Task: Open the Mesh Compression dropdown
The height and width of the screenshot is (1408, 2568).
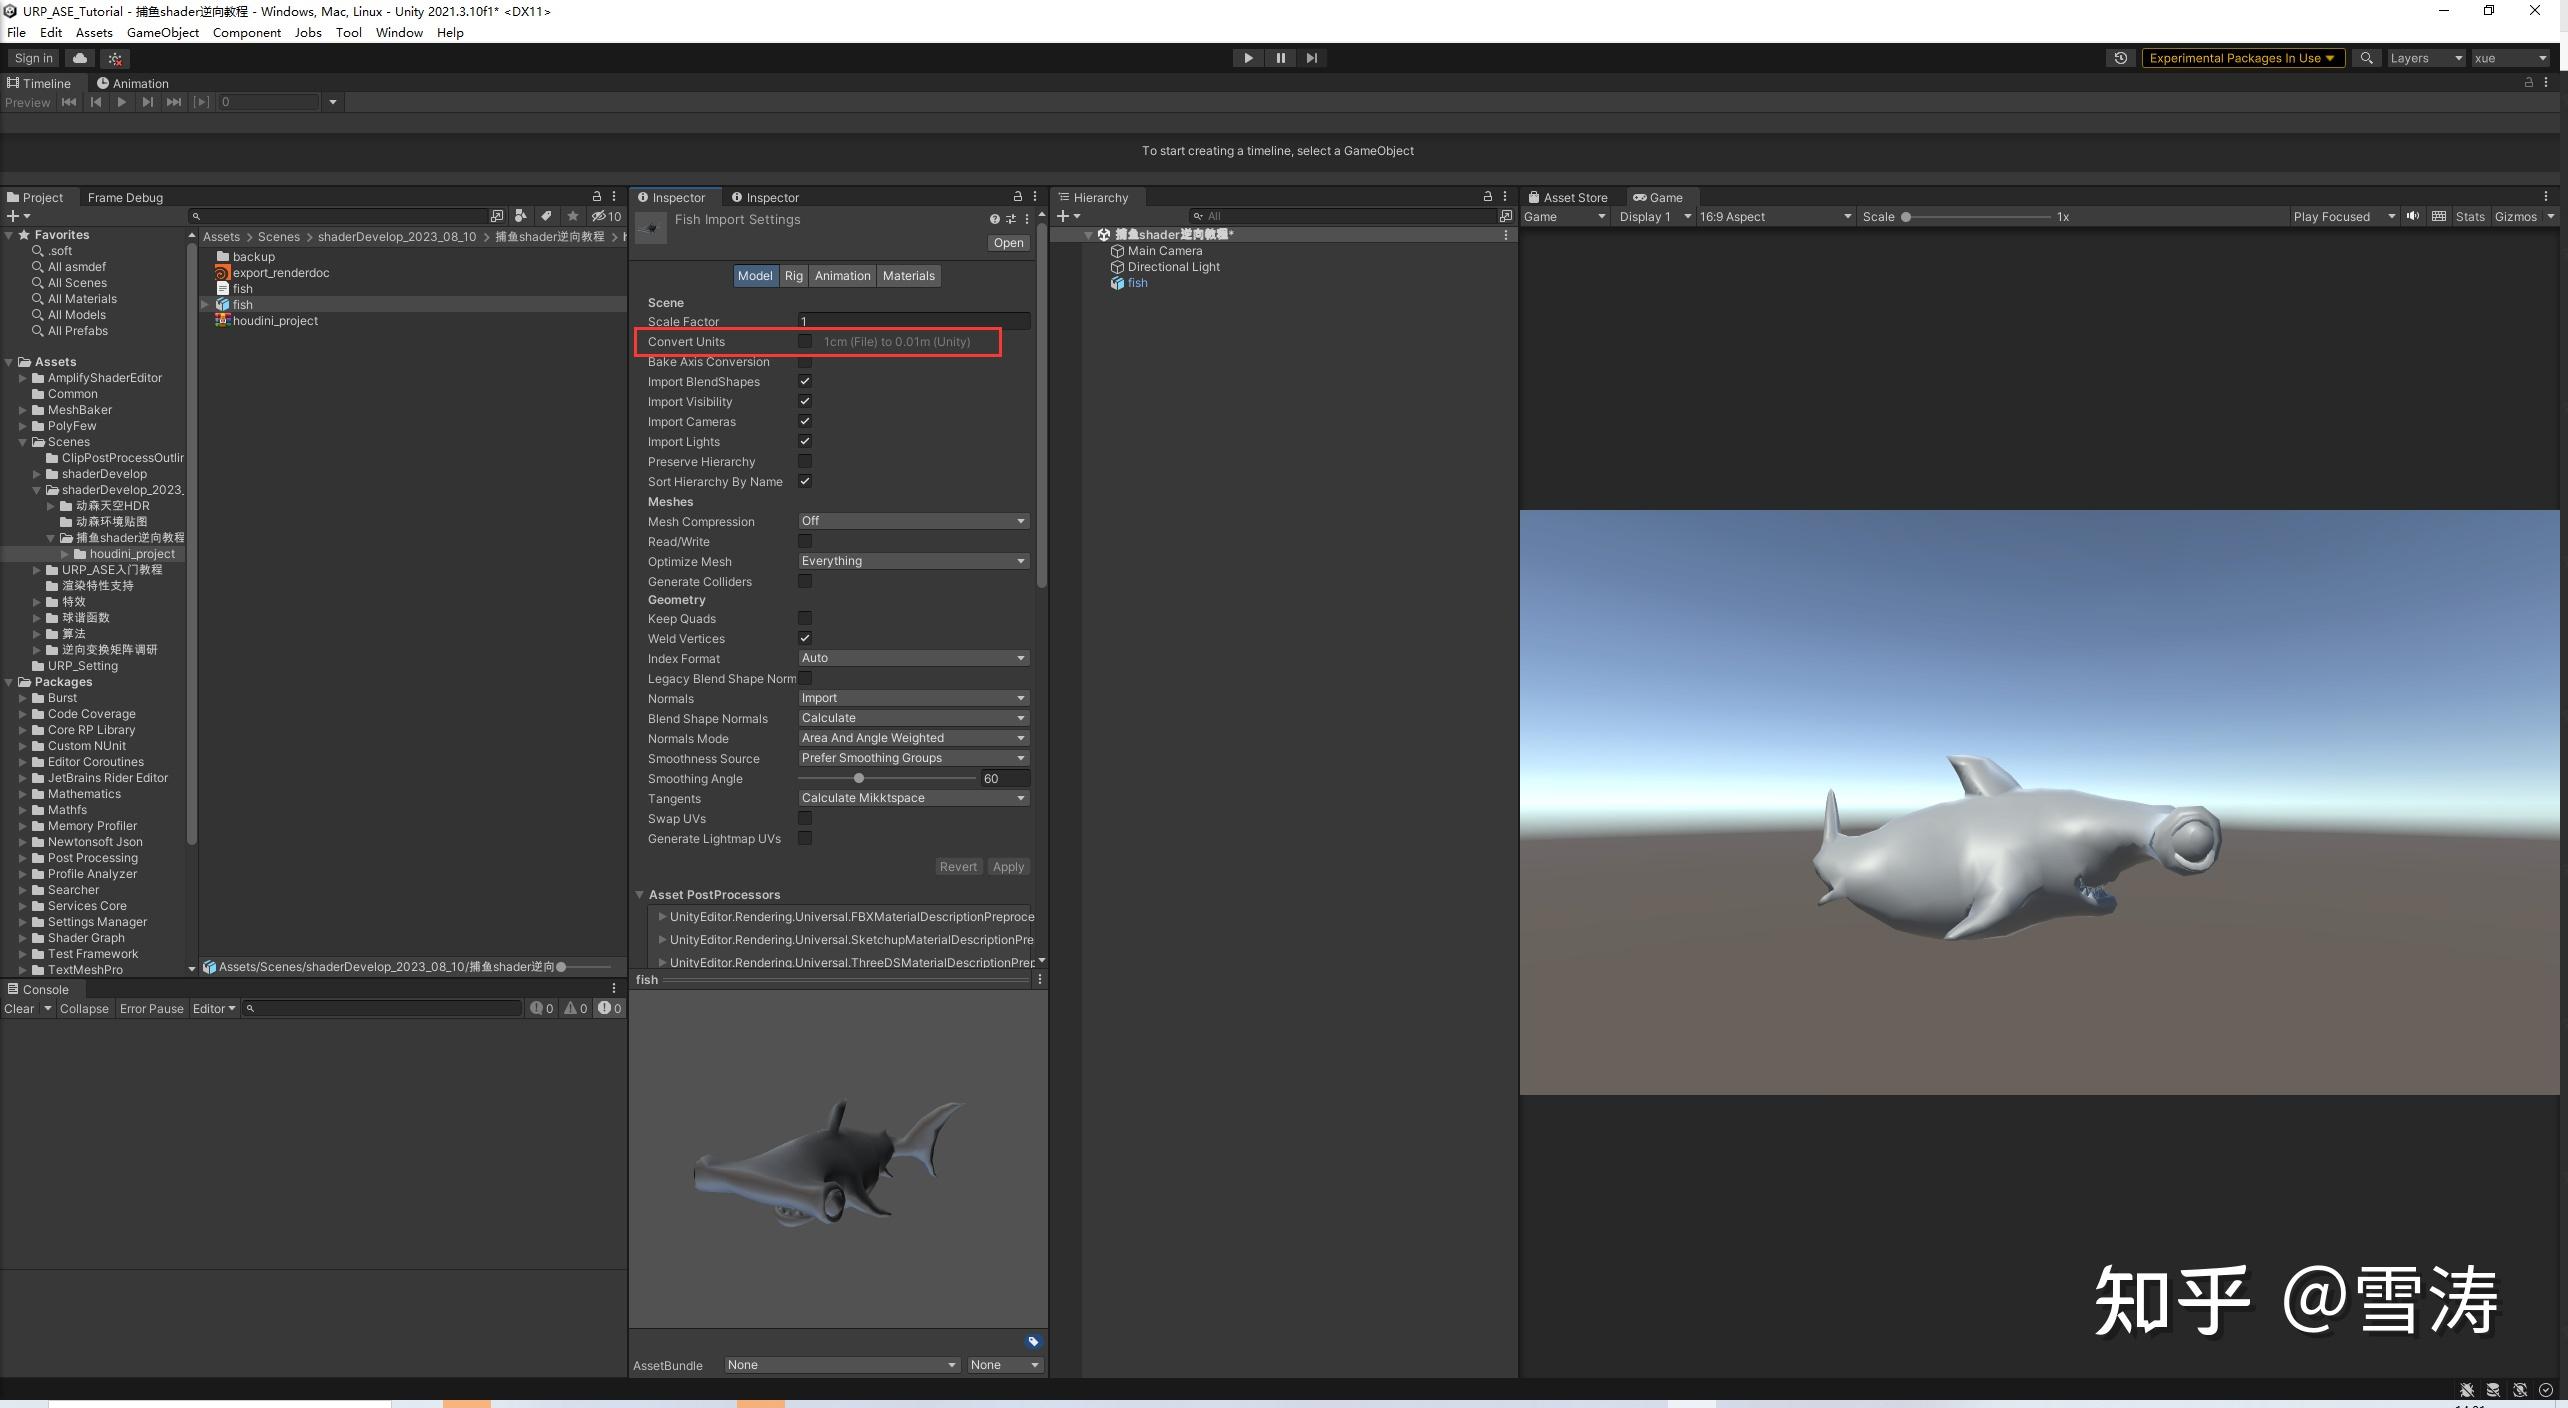Action: tap(911, 521)
